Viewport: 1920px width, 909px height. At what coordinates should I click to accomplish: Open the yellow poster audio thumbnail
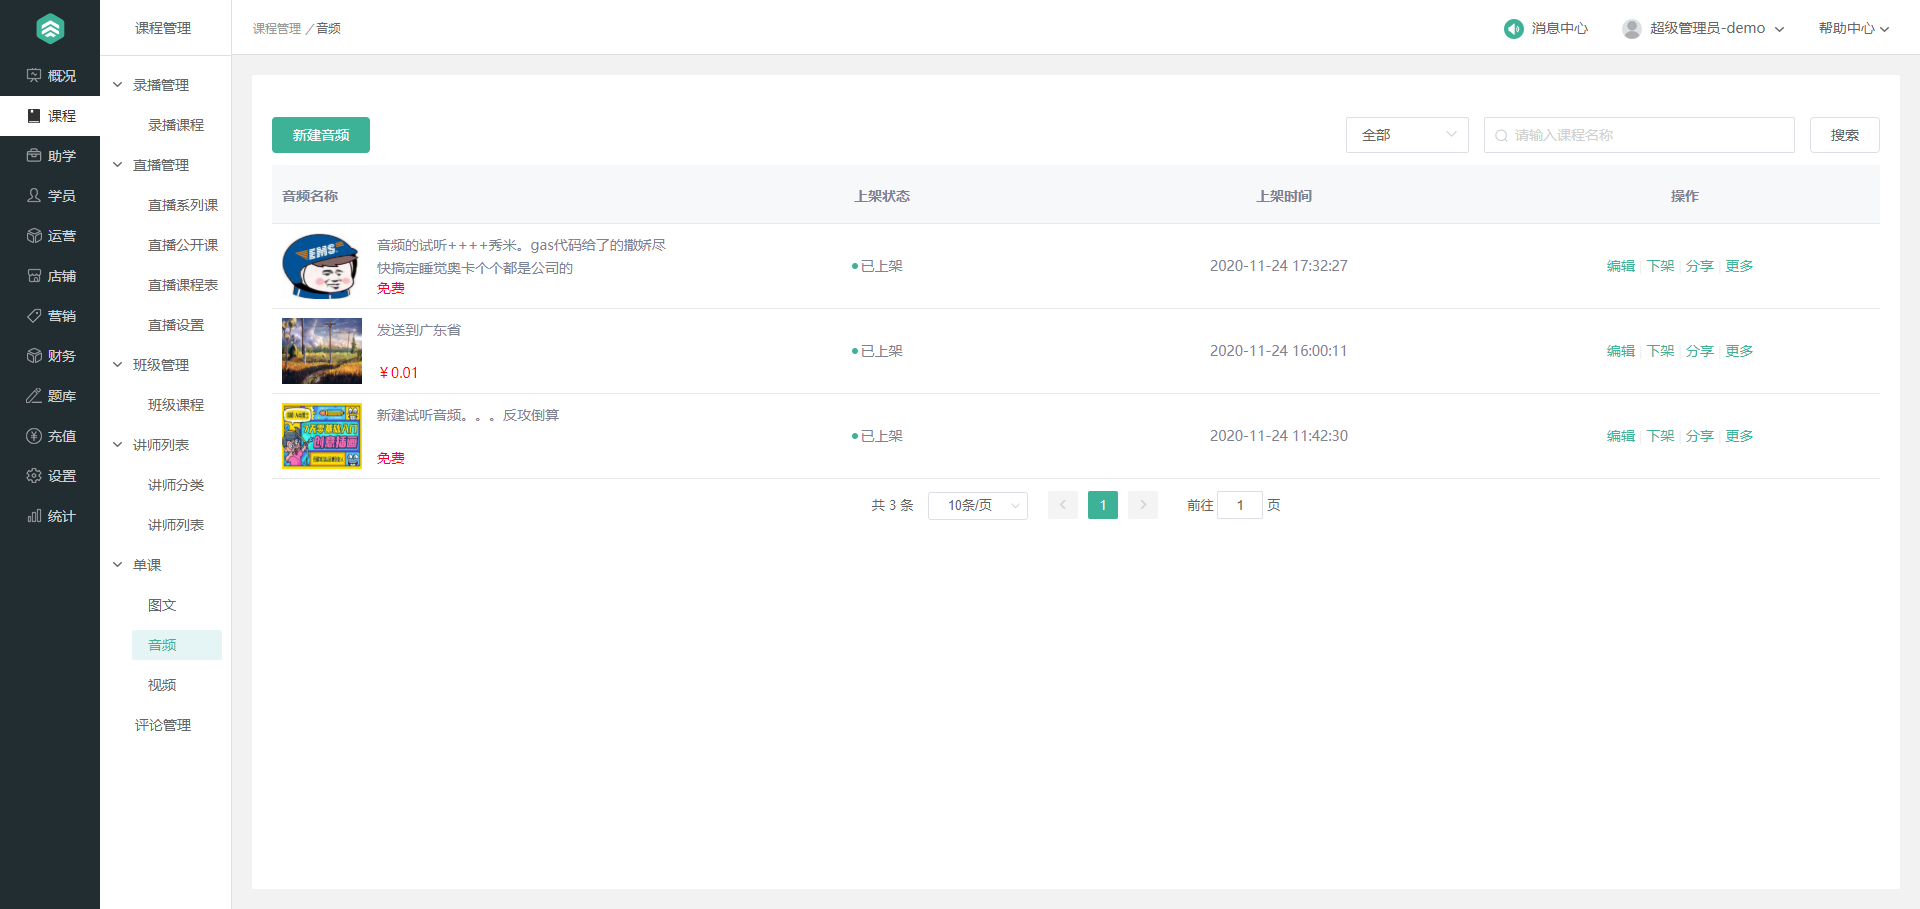pos(322,436)
